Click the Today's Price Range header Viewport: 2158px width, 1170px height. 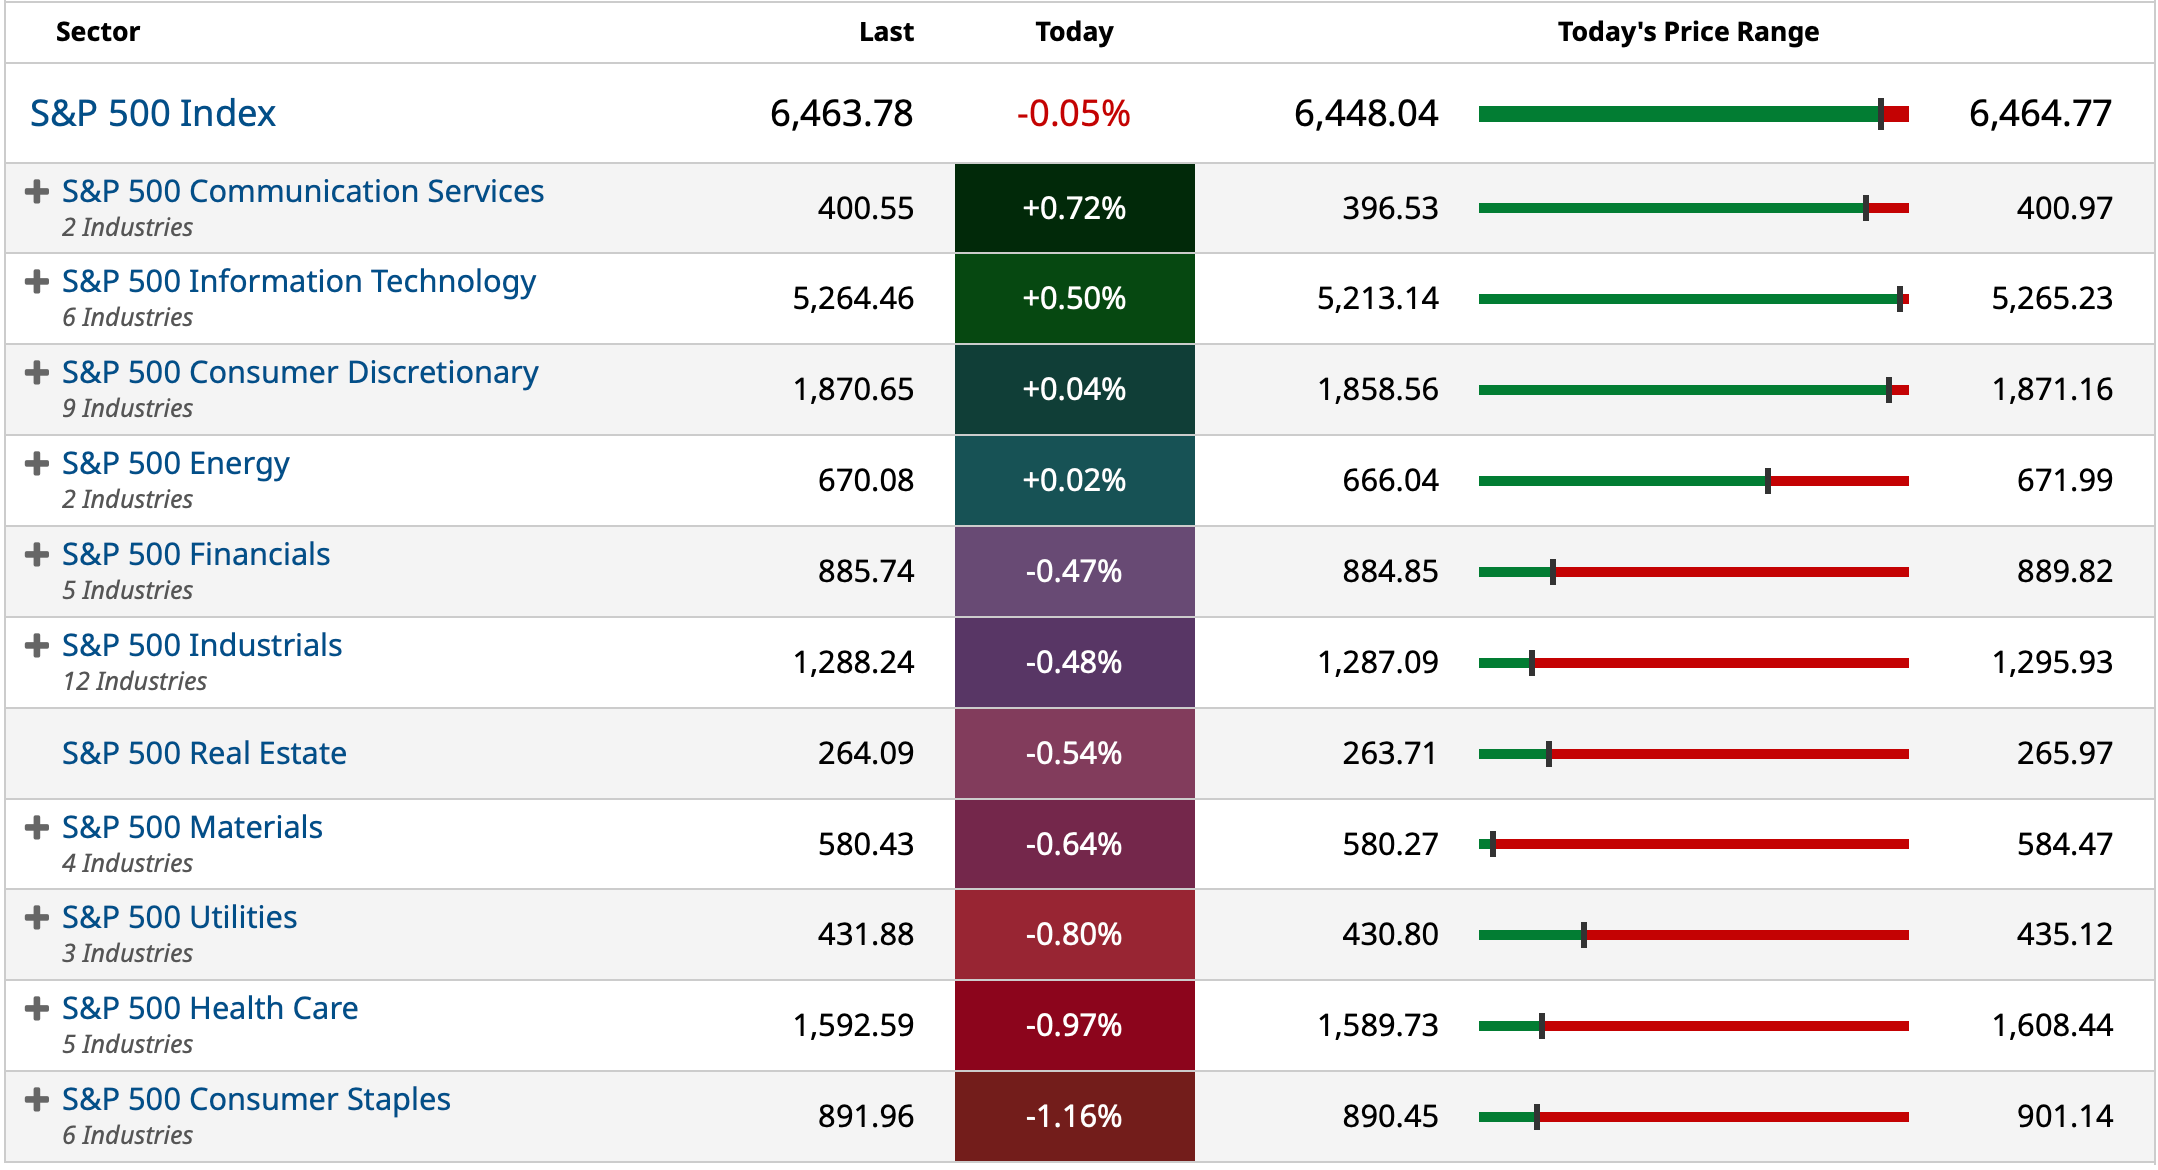(1688, 32)
